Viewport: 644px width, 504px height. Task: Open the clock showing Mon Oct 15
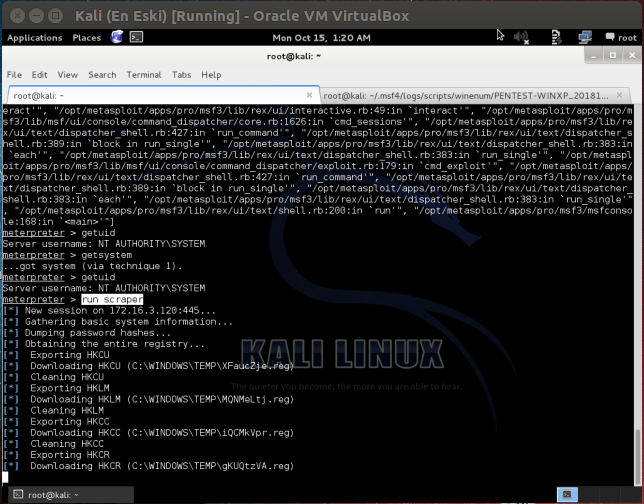321,38
